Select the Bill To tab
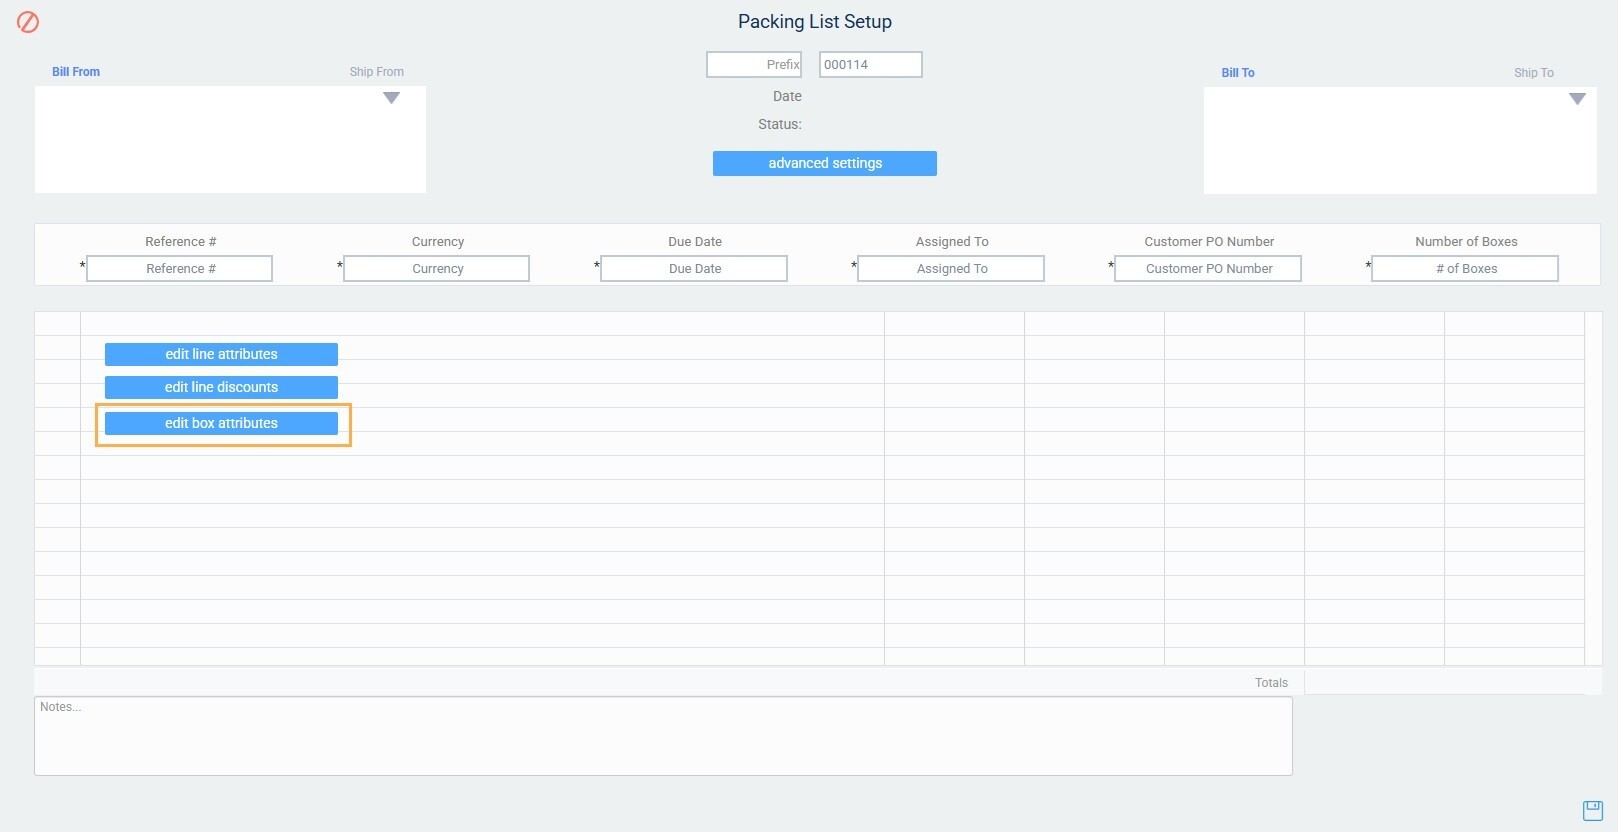 pos(1237,73)
